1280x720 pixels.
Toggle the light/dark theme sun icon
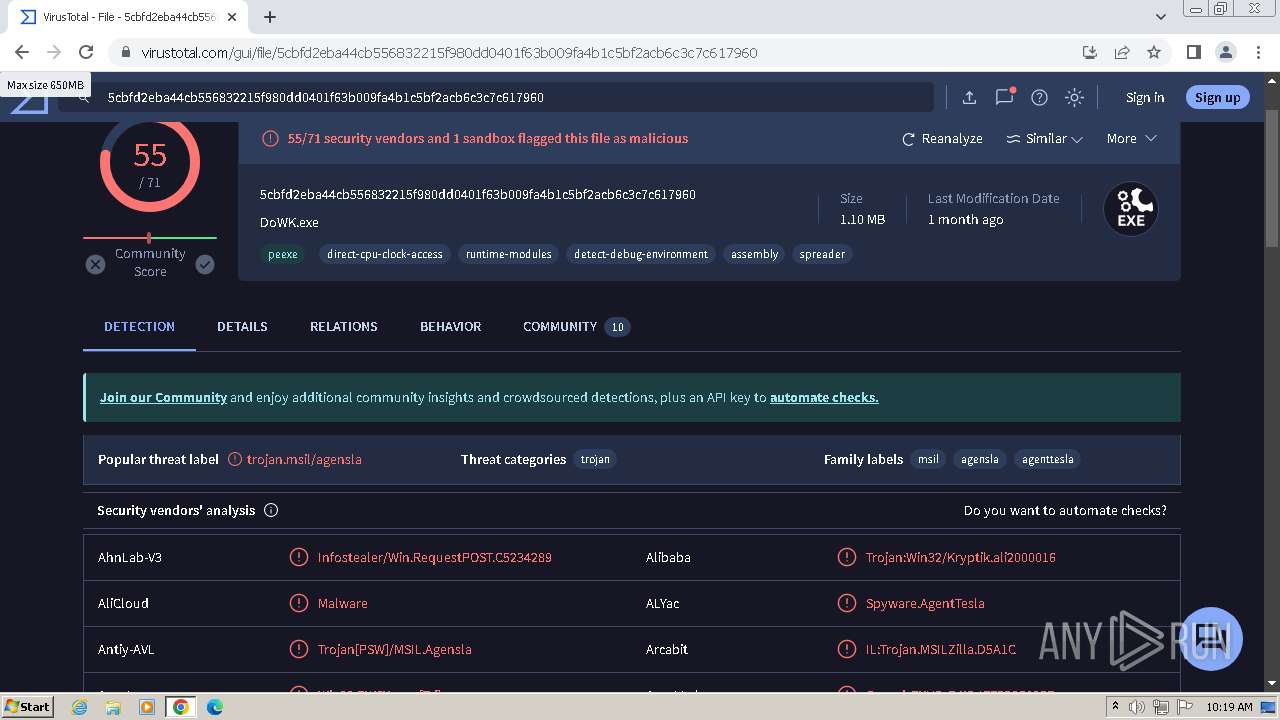1075,97
